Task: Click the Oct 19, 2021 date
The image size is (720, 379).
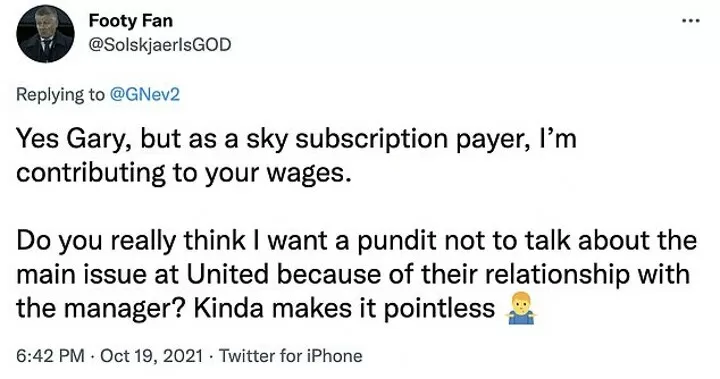Action: [x=151, y=356]
